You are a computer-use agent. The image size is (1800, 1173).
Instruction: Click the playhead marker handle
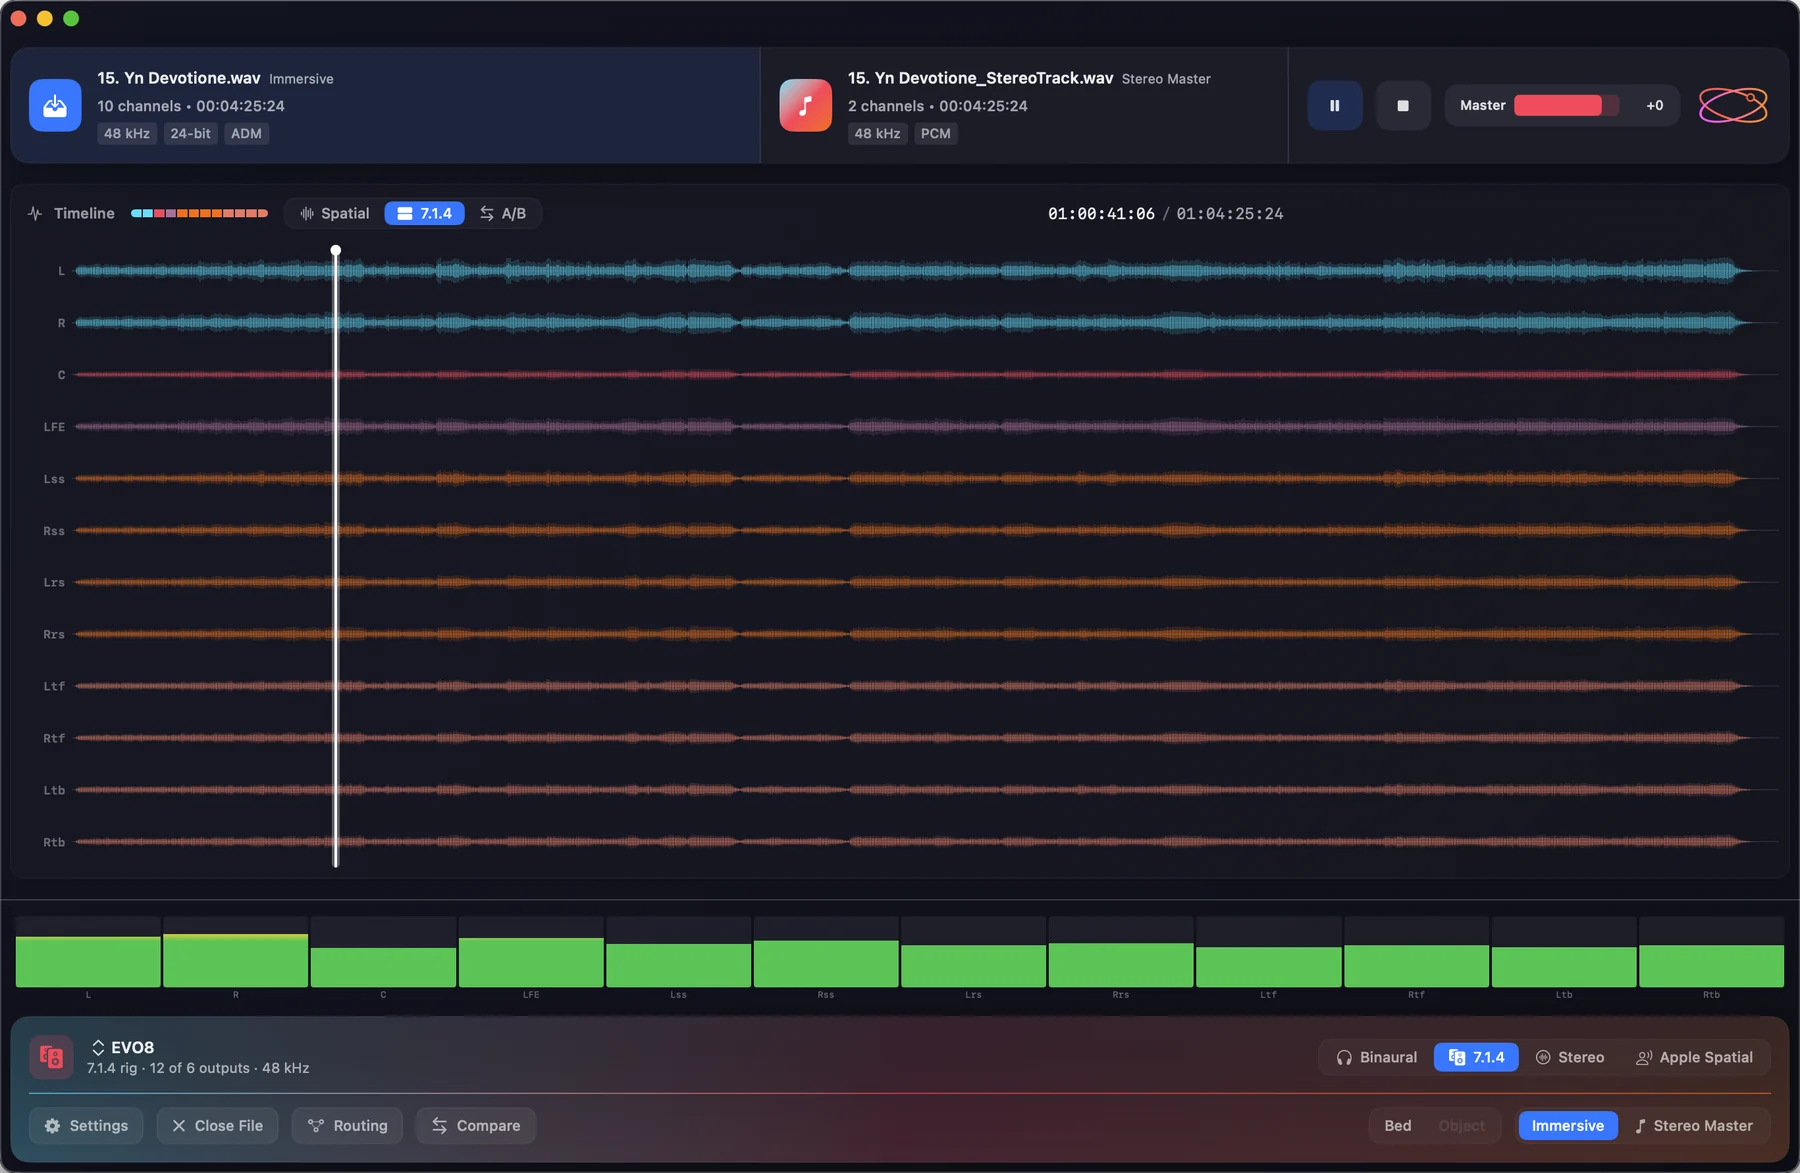[336, 250]
